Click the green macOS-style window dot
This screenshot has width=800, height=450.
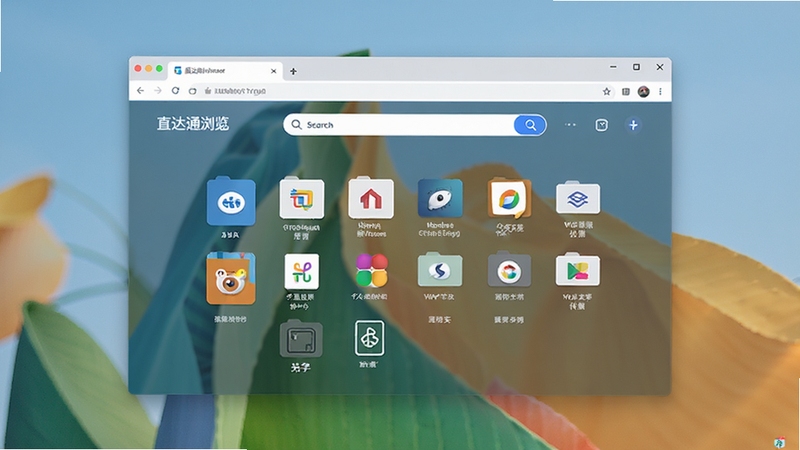[x=159, y=68]
